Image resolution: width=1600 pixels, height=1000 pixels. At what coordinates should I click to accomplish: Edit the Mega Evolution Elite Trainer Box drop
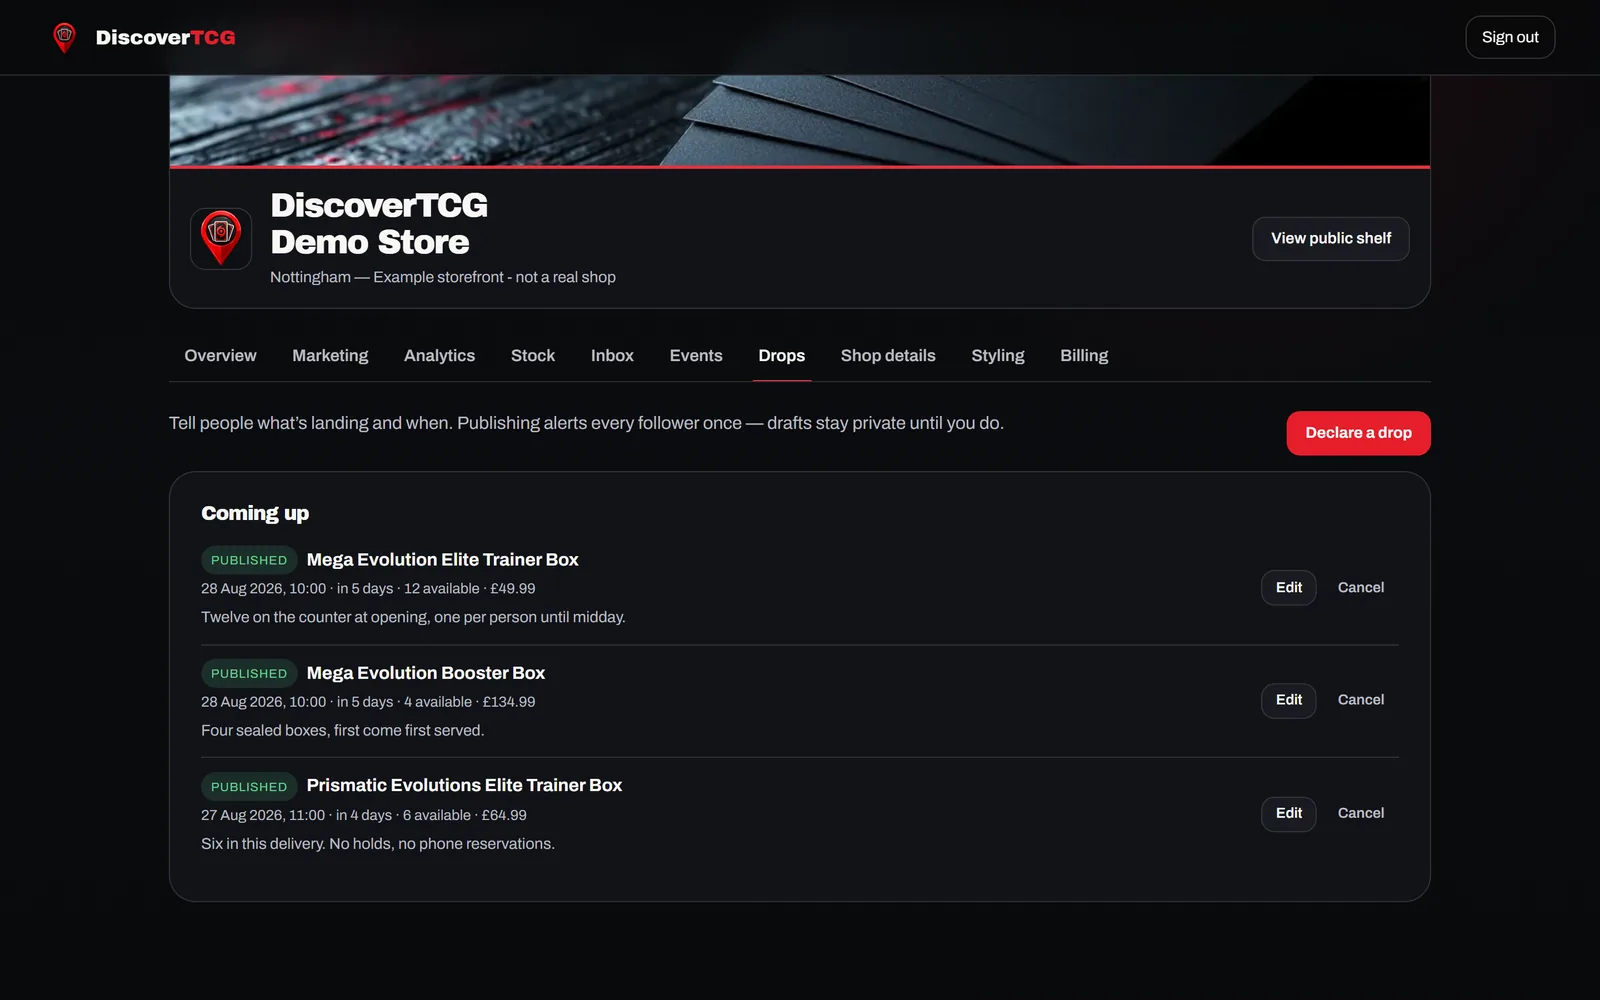click(x=1289, y=588)
